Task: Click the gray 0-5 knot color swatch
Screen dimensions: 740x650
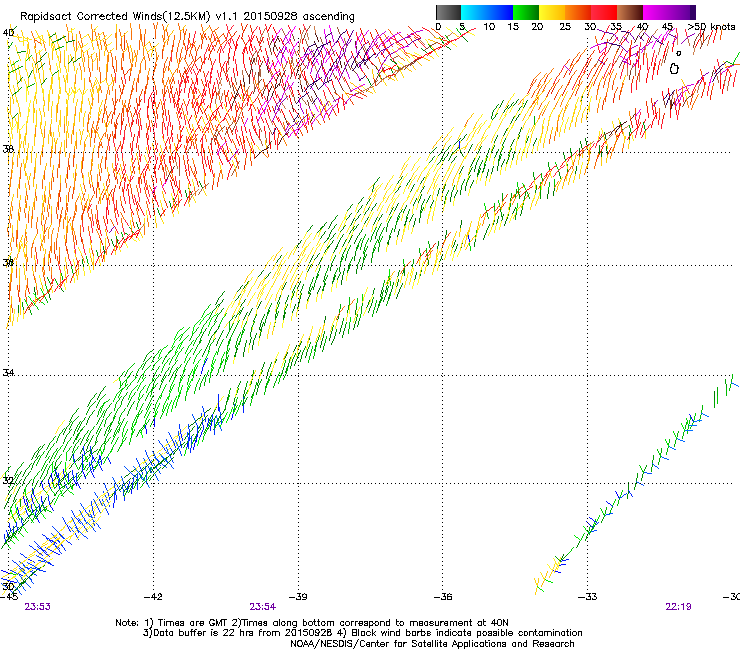Action: [448, 12]
